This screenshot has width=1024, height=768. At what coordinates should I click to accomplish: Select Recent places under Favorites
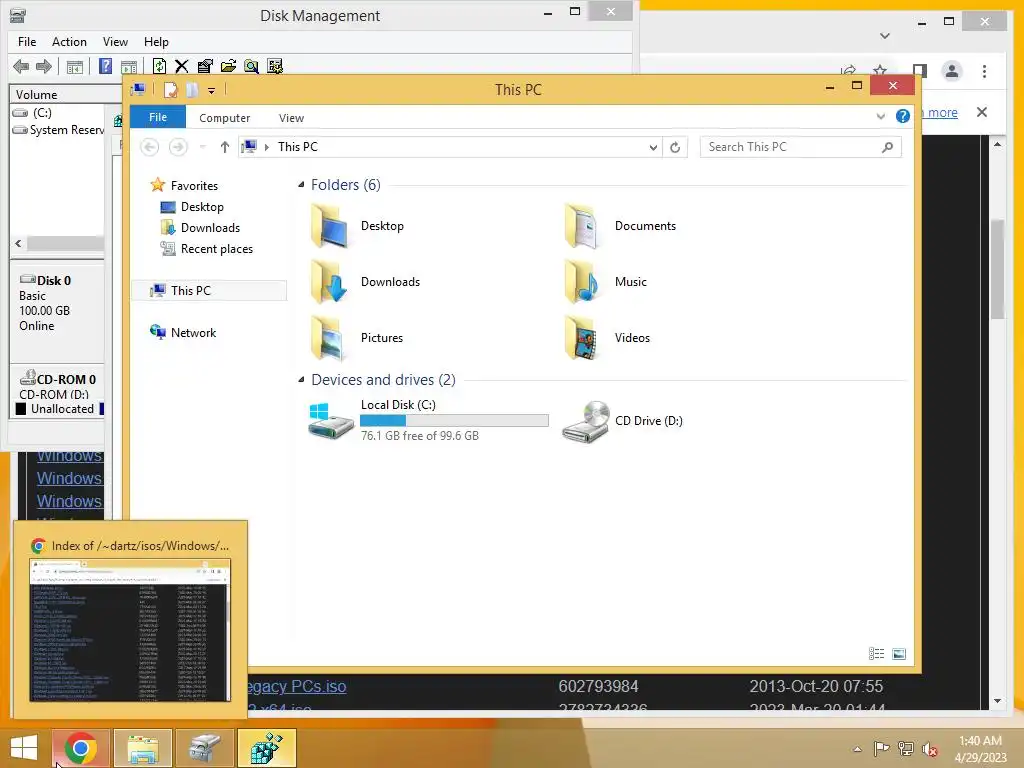[x=216, y=249]
